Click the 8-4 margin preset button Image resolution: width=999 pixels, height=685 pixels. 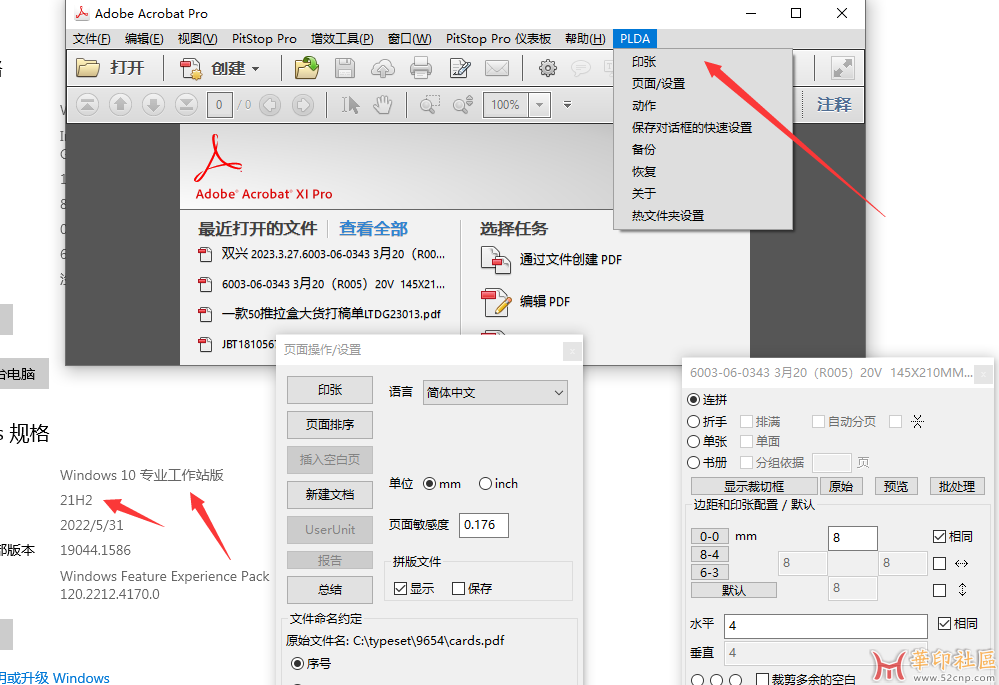pos(709,554)
